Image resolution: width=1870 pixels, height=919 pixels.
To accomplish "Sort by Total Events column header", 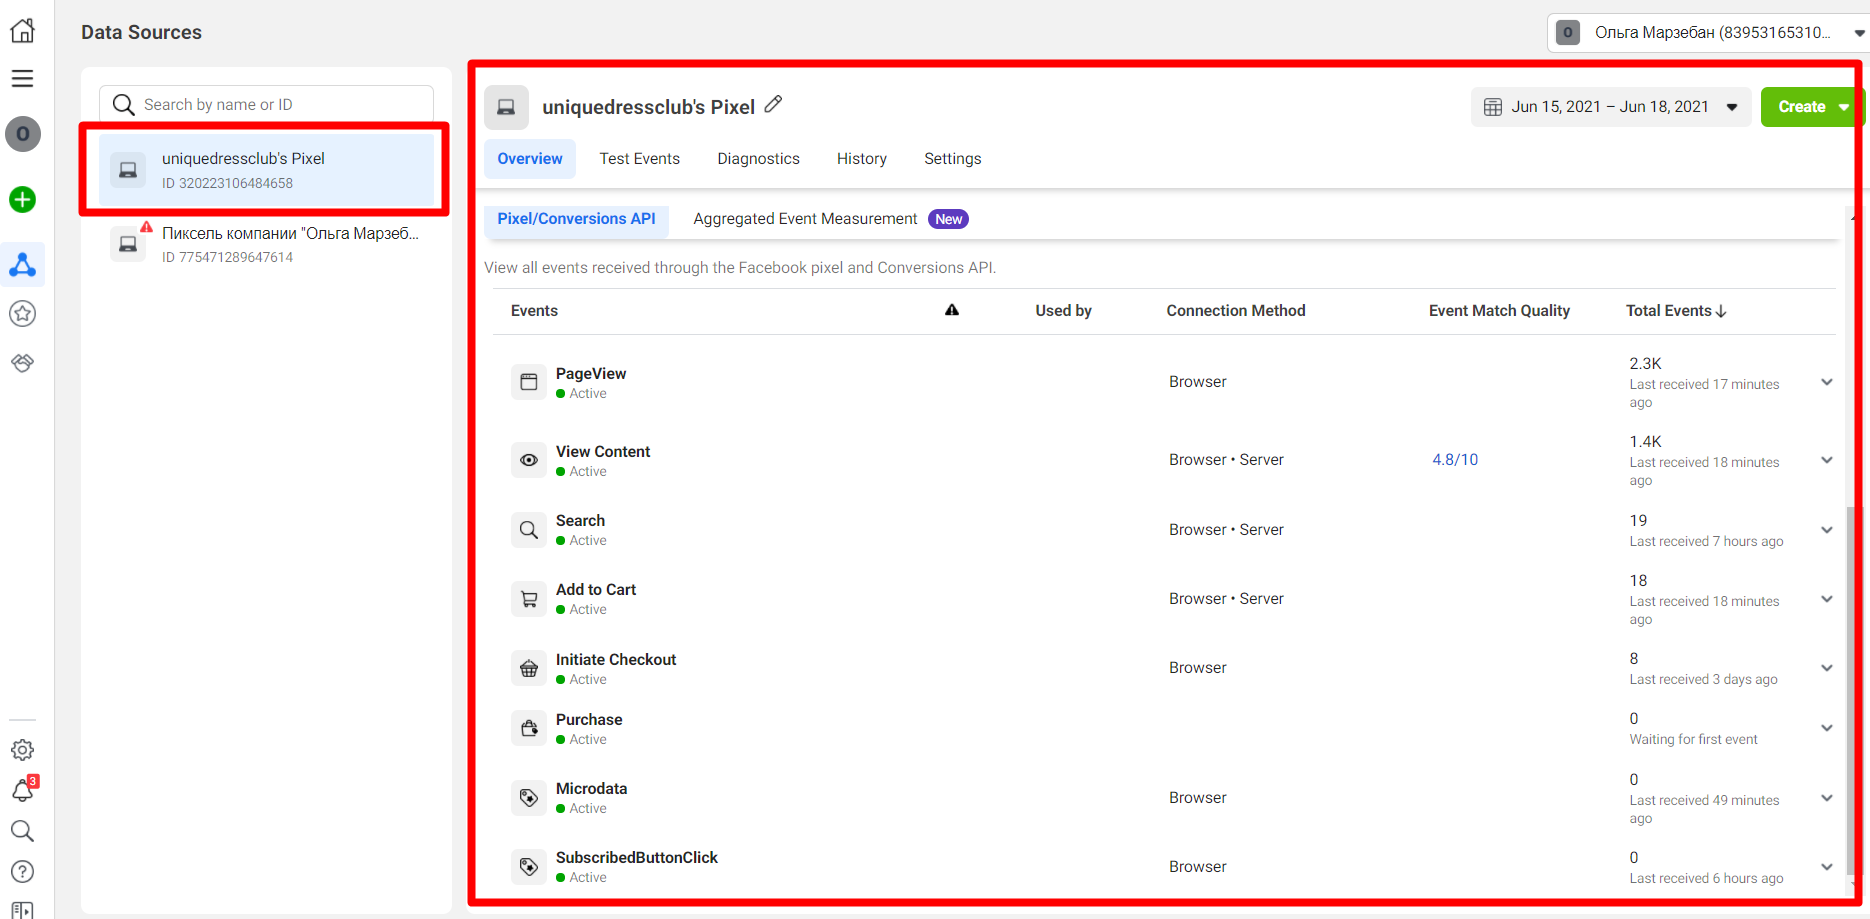I will [1675, 311].
